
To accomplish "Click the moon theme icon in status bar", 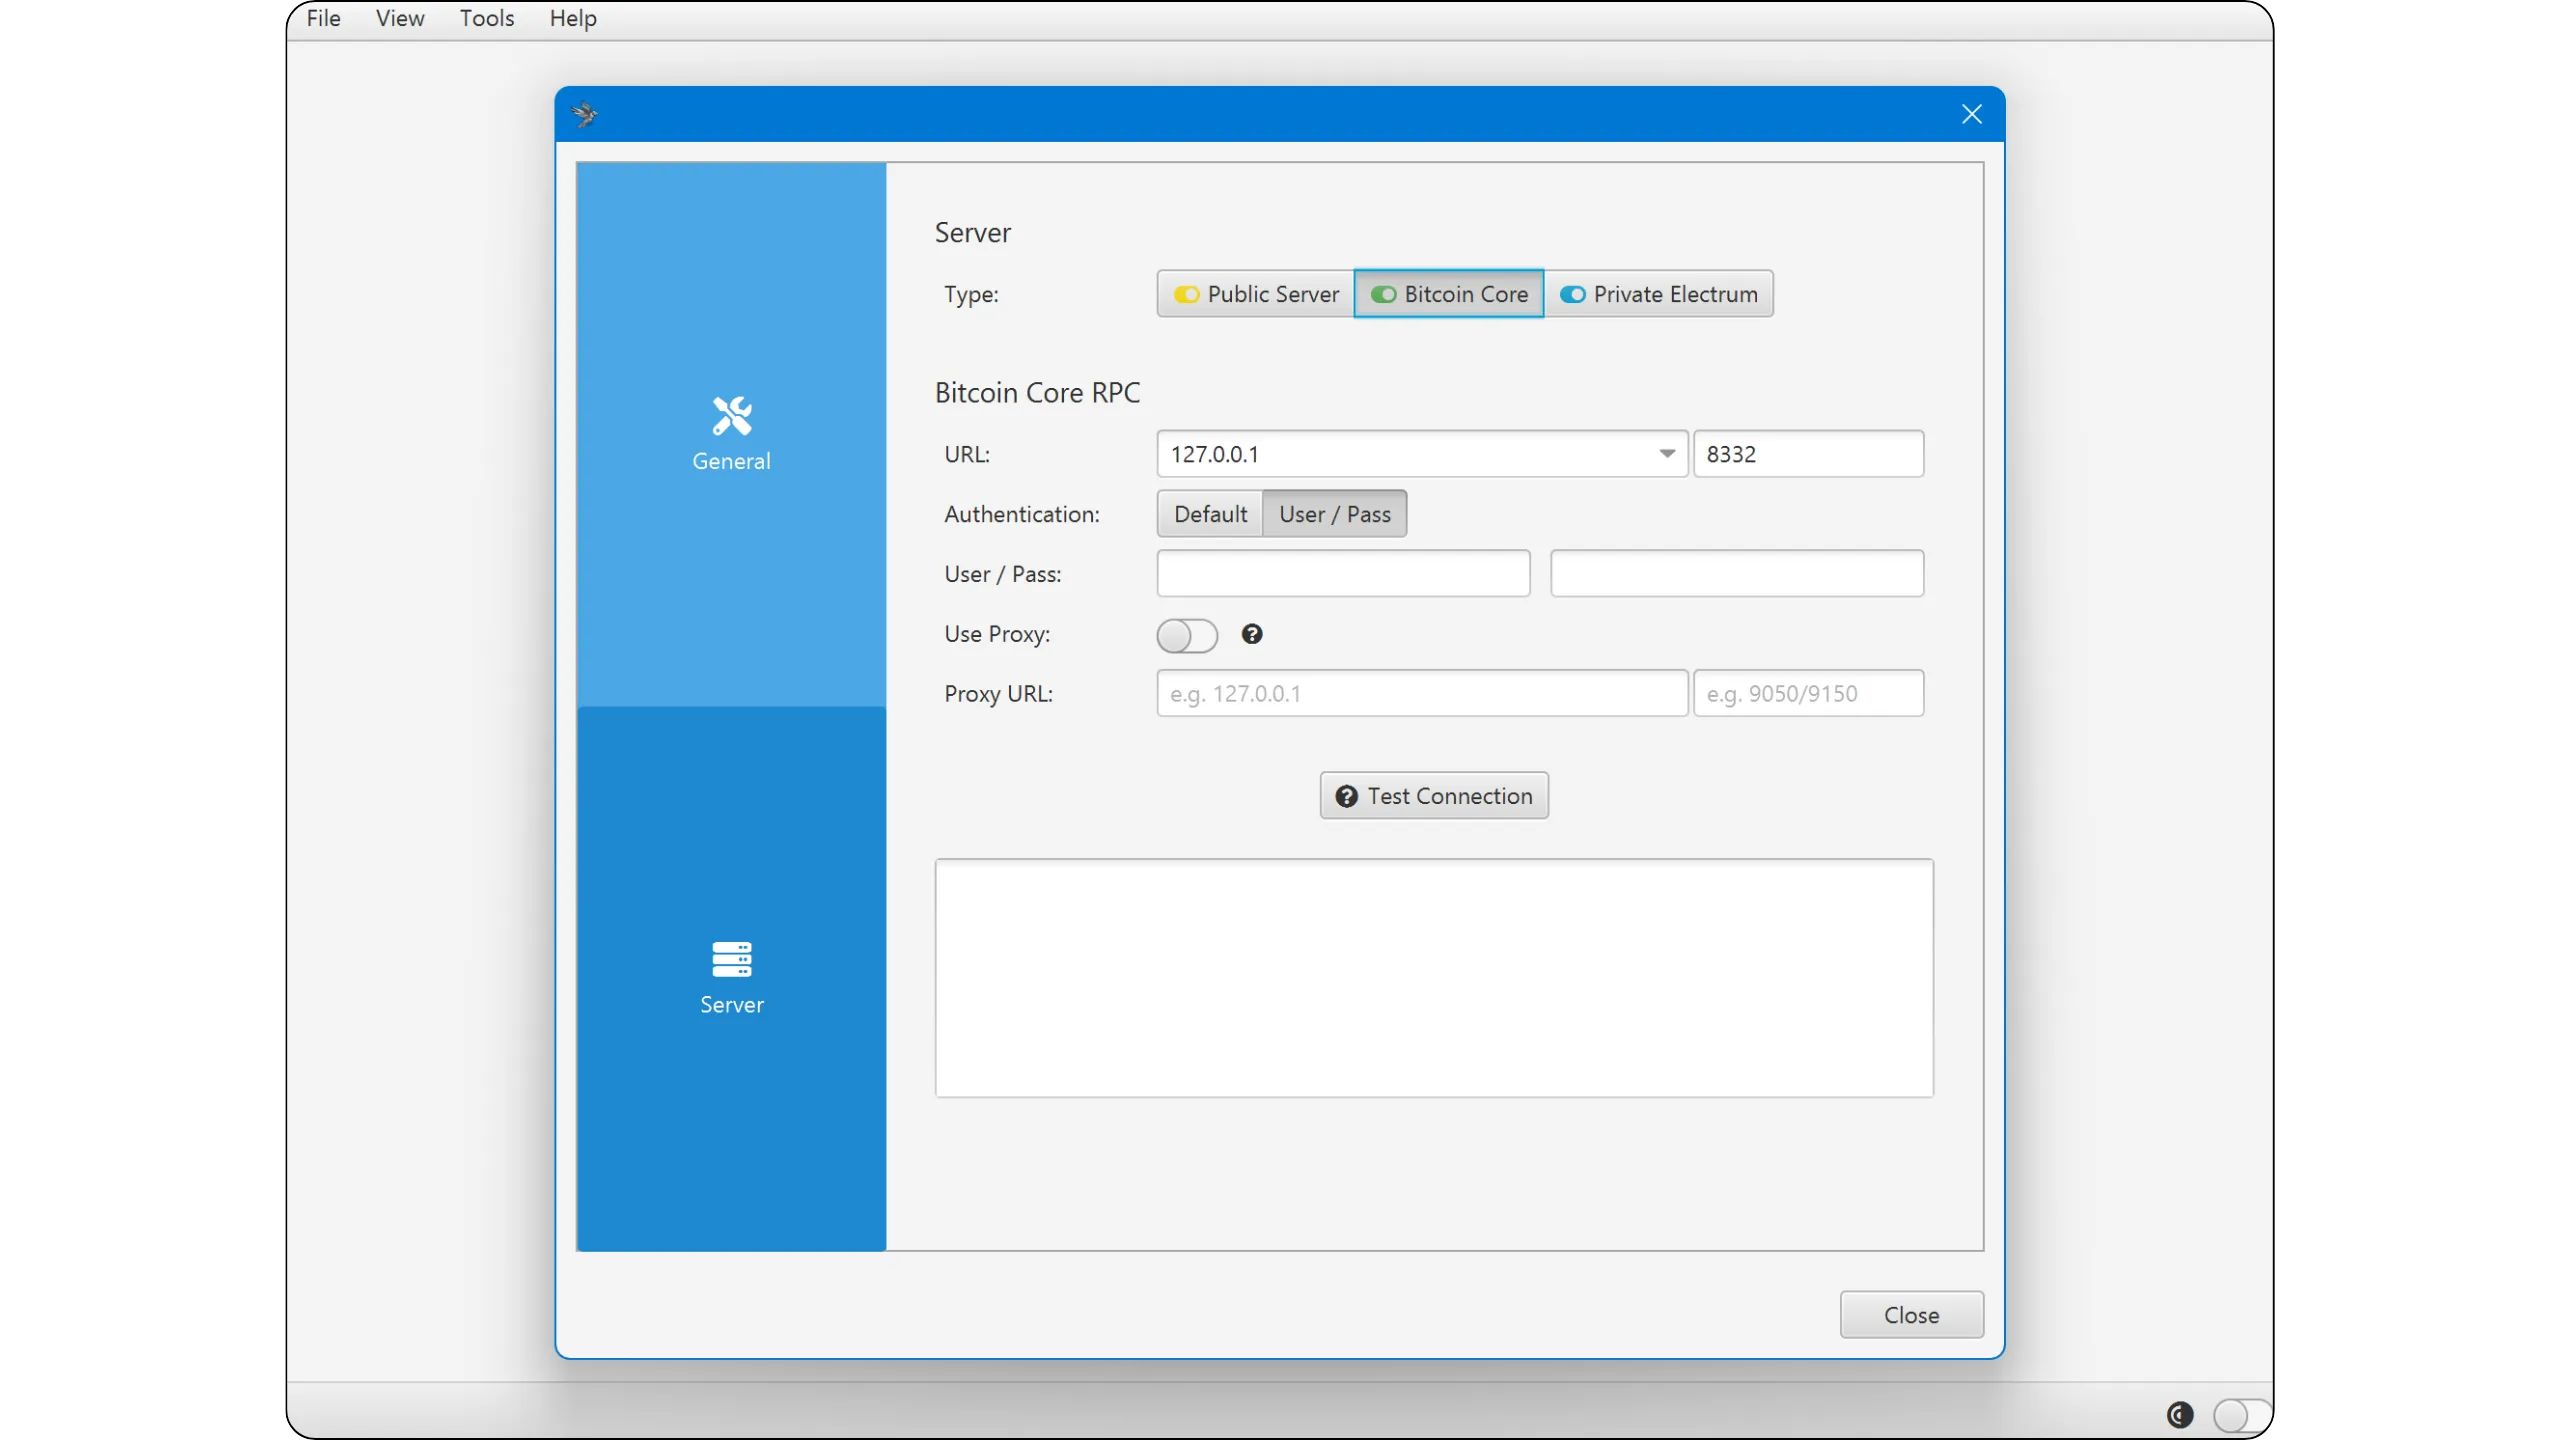I will (x=2180, y=1414).
